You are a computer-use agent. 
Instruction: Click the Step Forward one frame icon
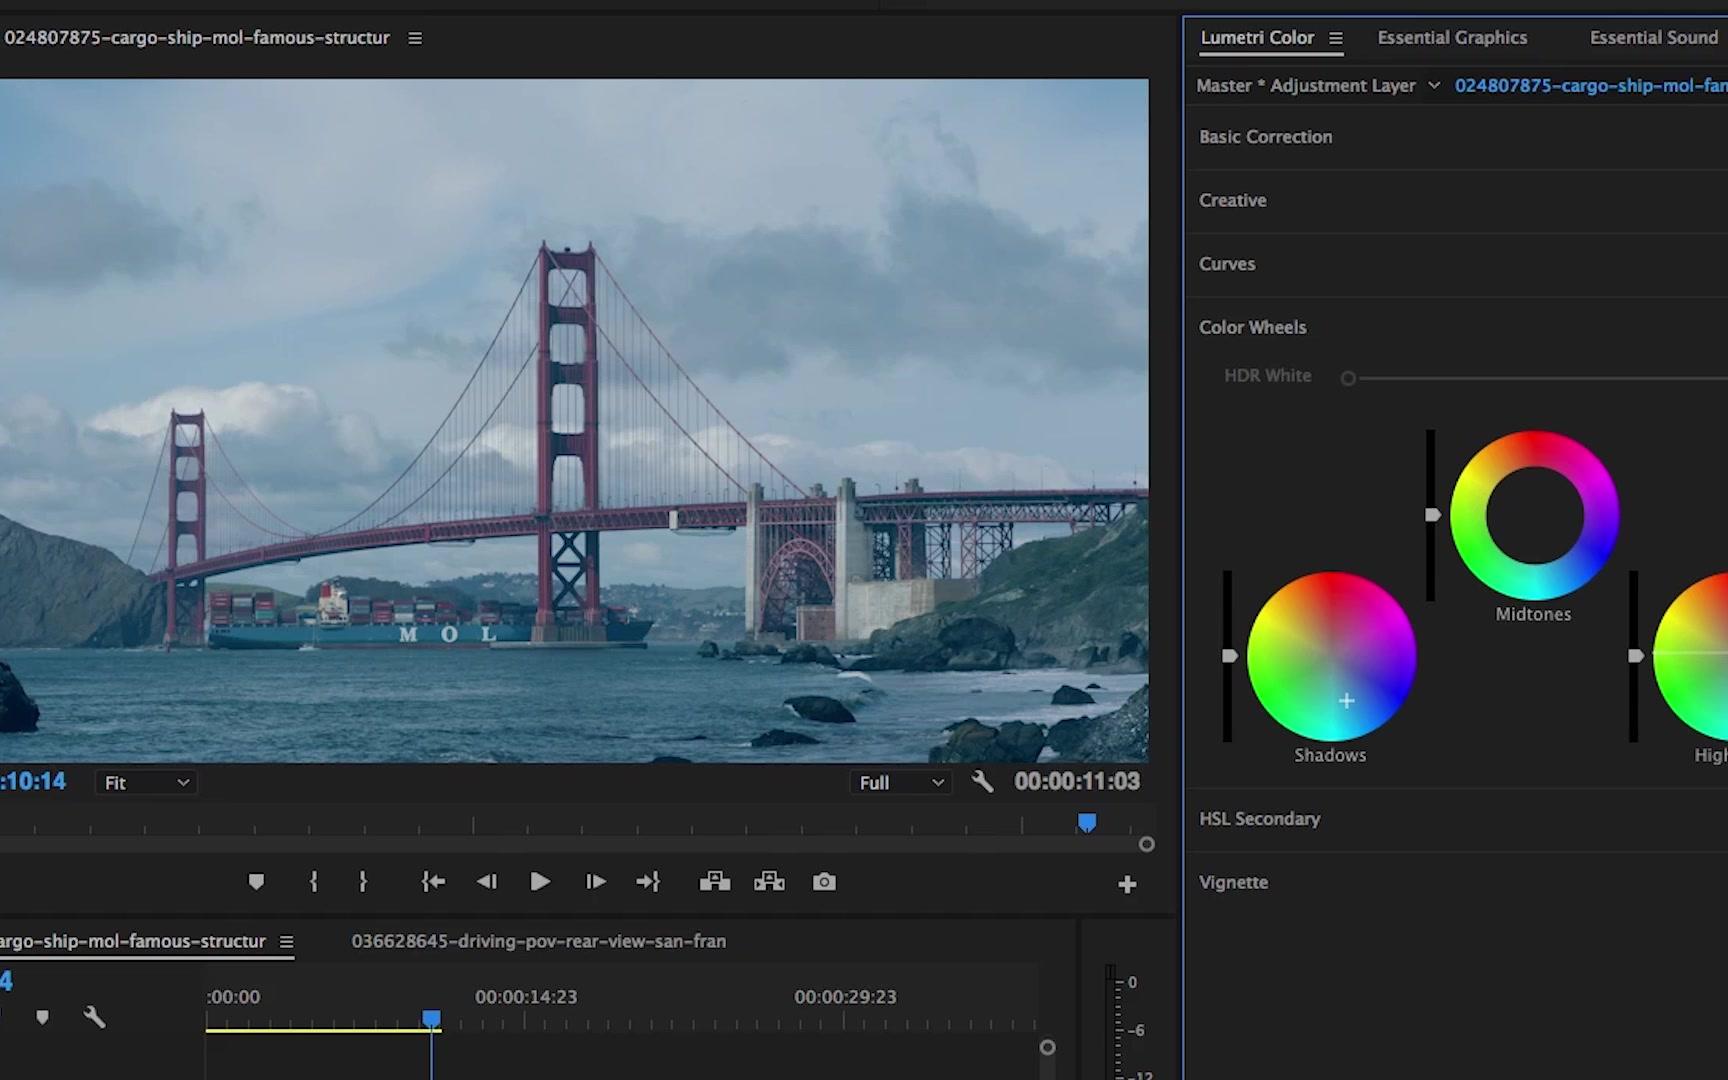[x=595, y=881]
